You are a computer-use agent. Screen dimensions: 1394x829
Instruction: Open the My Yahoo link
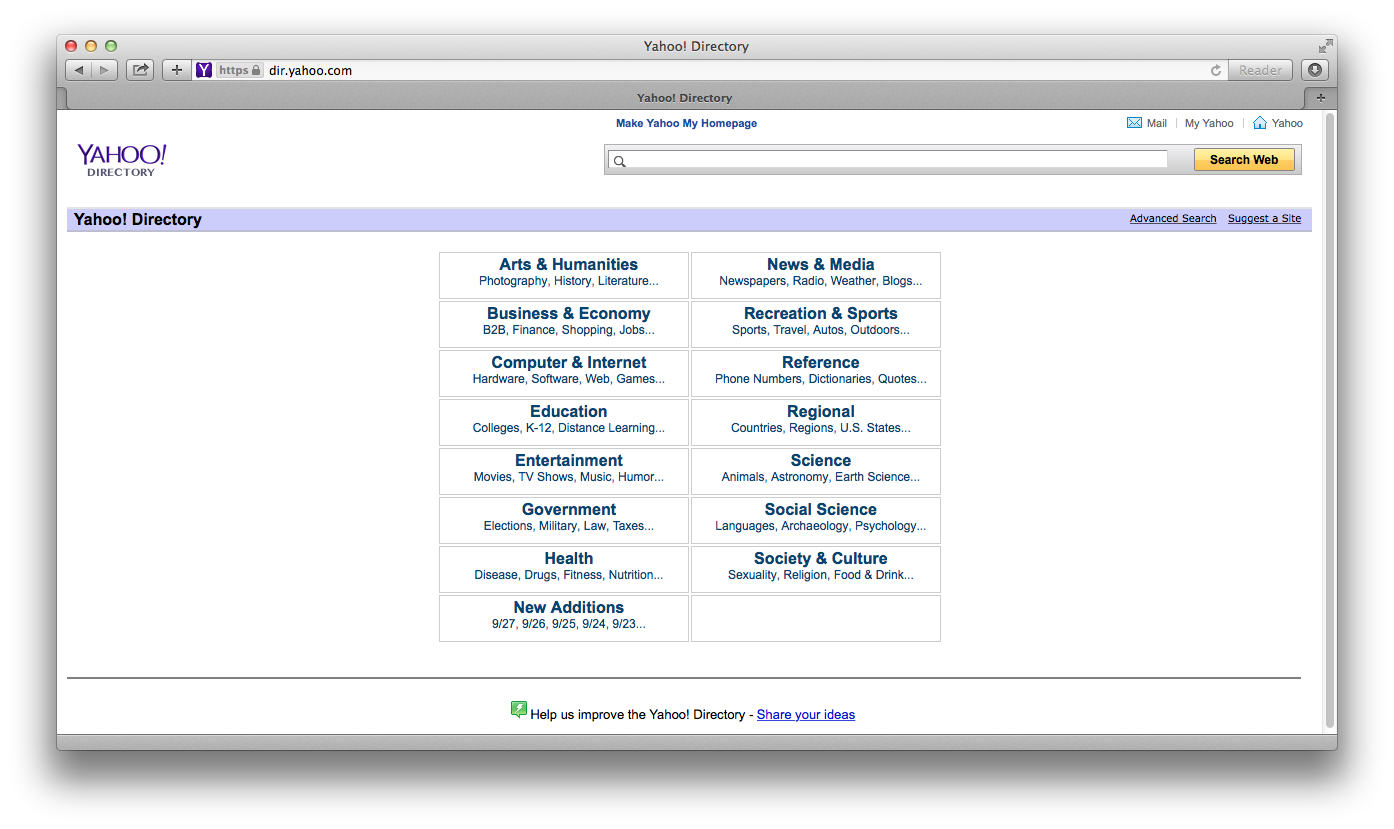(x=1209, y=123)
